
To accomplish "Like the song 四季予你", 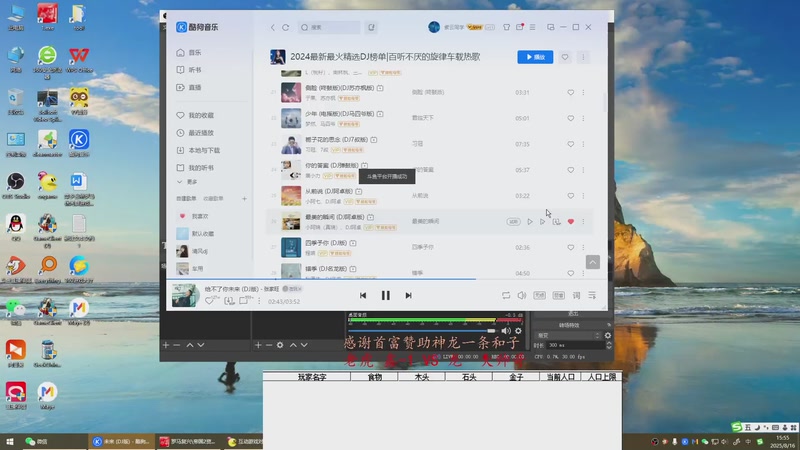I will (x=570, y=247).
